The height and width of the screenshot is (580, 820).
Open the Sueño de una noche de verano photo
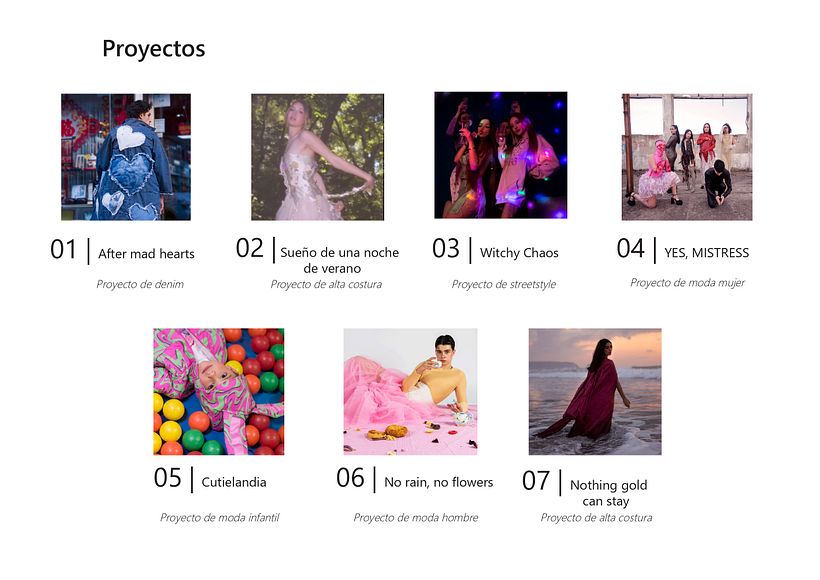(317, 157)
